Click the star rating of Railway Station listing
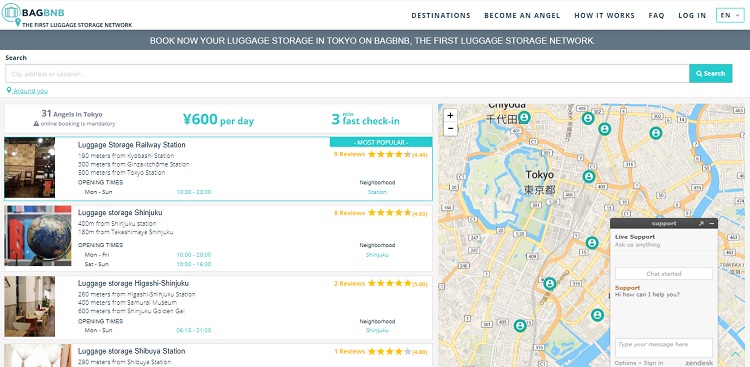750x367 pixels. tap(389, 154)
